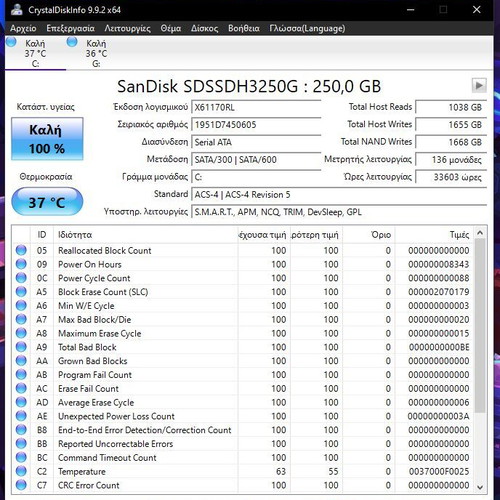Click the Όριο column header
Image resolution: width=500 pixels, height=500 pixels.
369,235
